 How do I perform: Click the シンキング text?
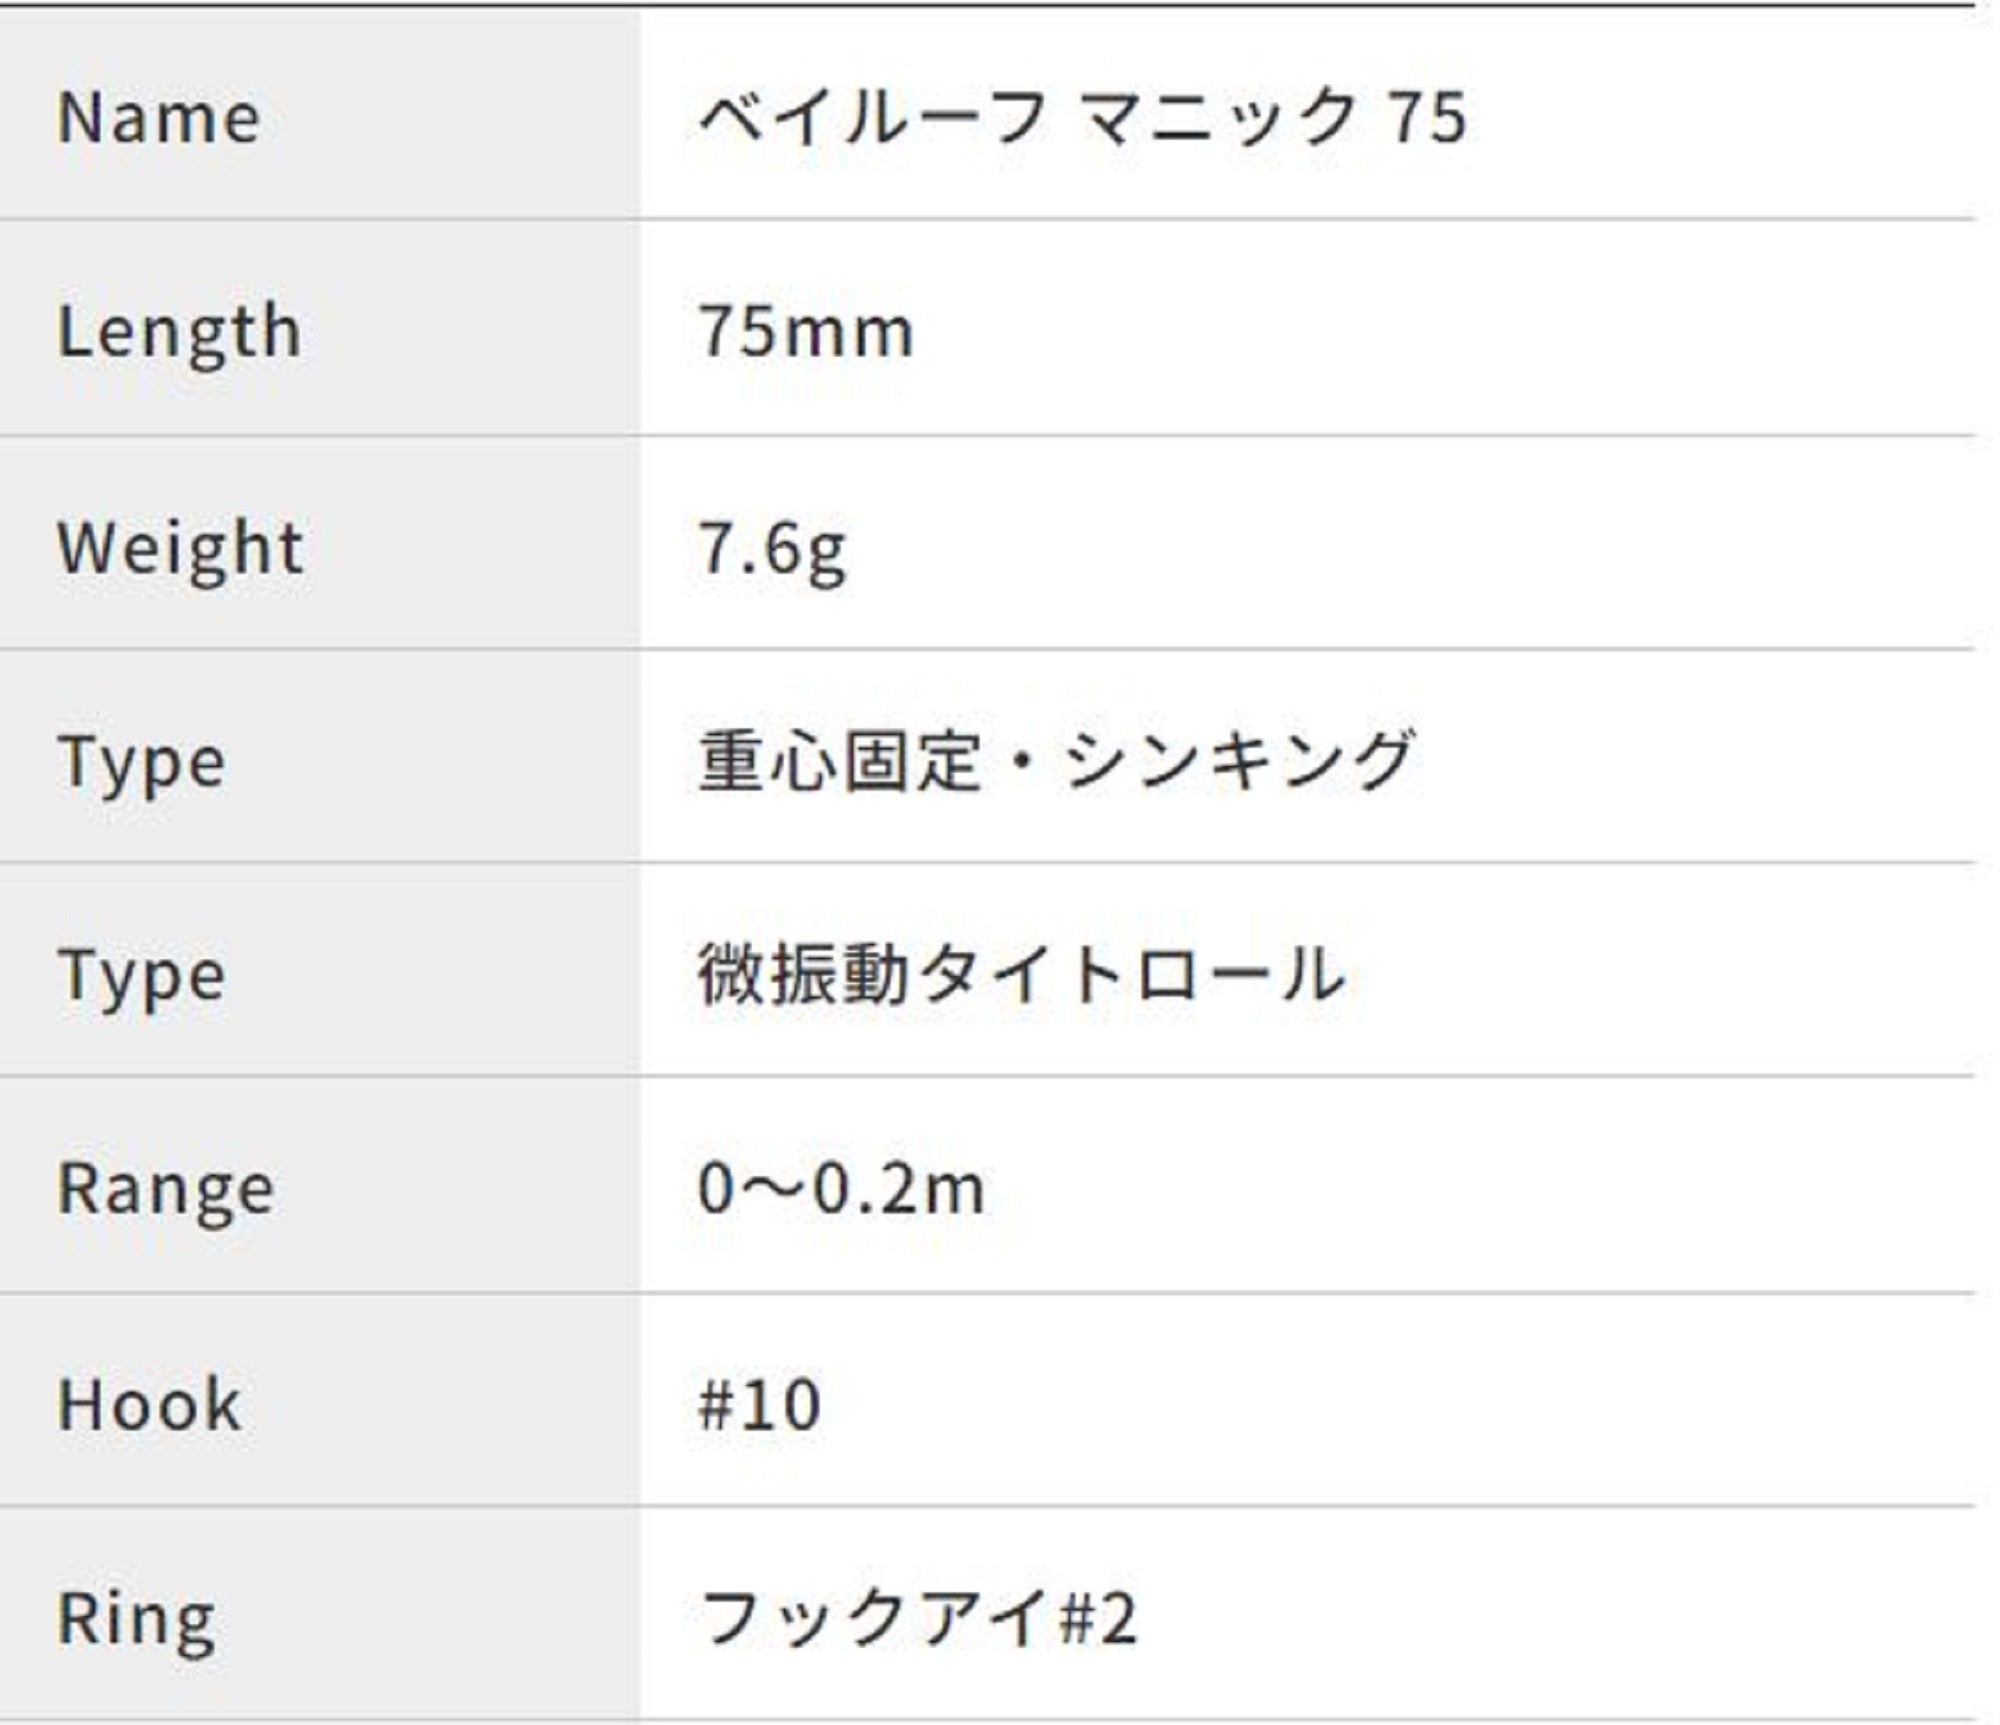tap(1238, 762)
